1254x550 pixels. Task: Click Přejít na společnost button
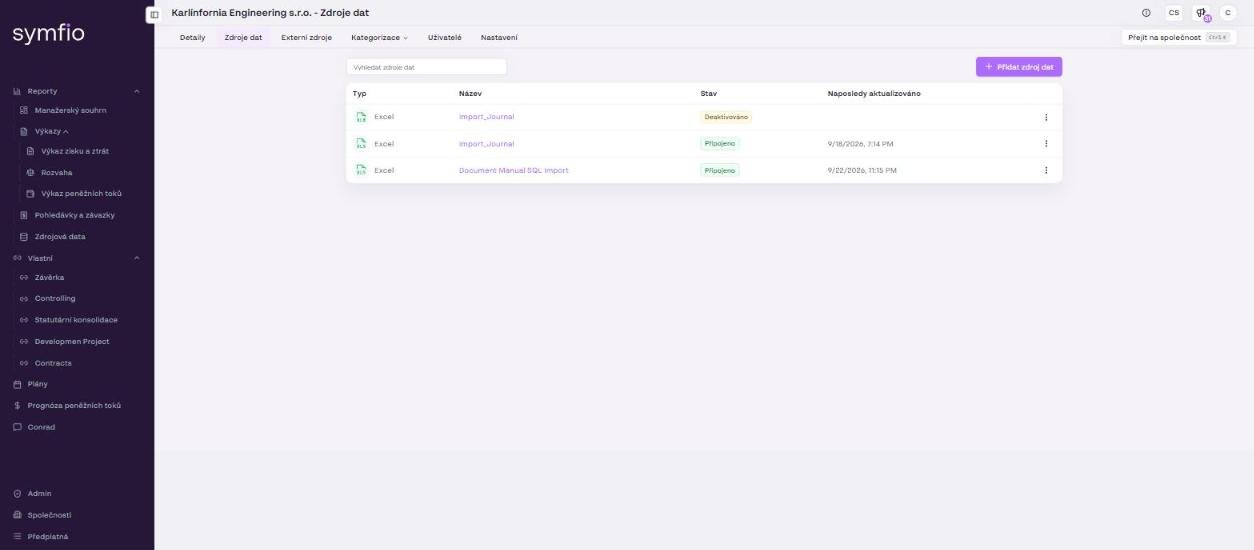1179,37
